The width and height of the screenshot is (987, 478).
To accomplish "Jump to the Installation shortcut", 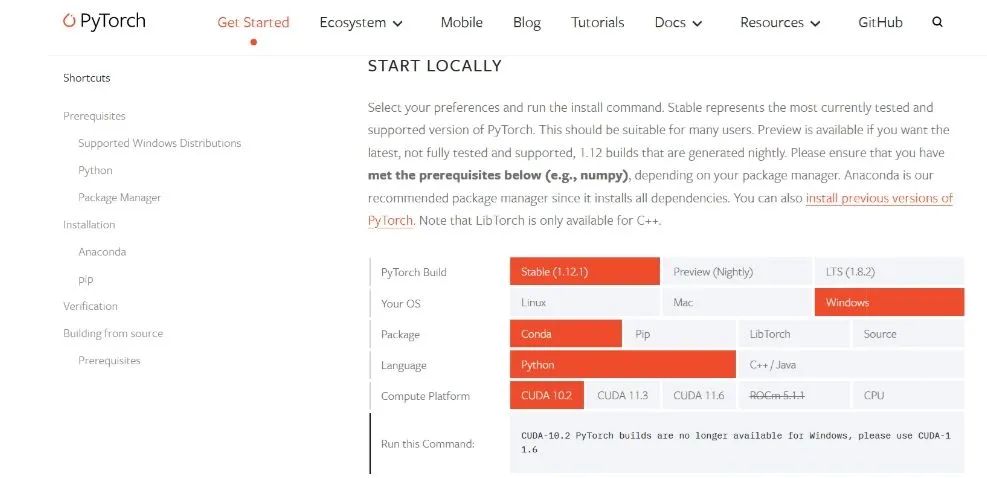I will click(x=89, y=225).
